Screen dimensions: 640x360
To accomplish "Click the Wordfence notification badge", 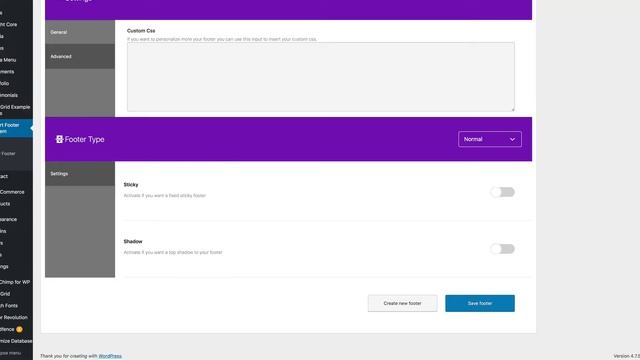I will [19, 329].
